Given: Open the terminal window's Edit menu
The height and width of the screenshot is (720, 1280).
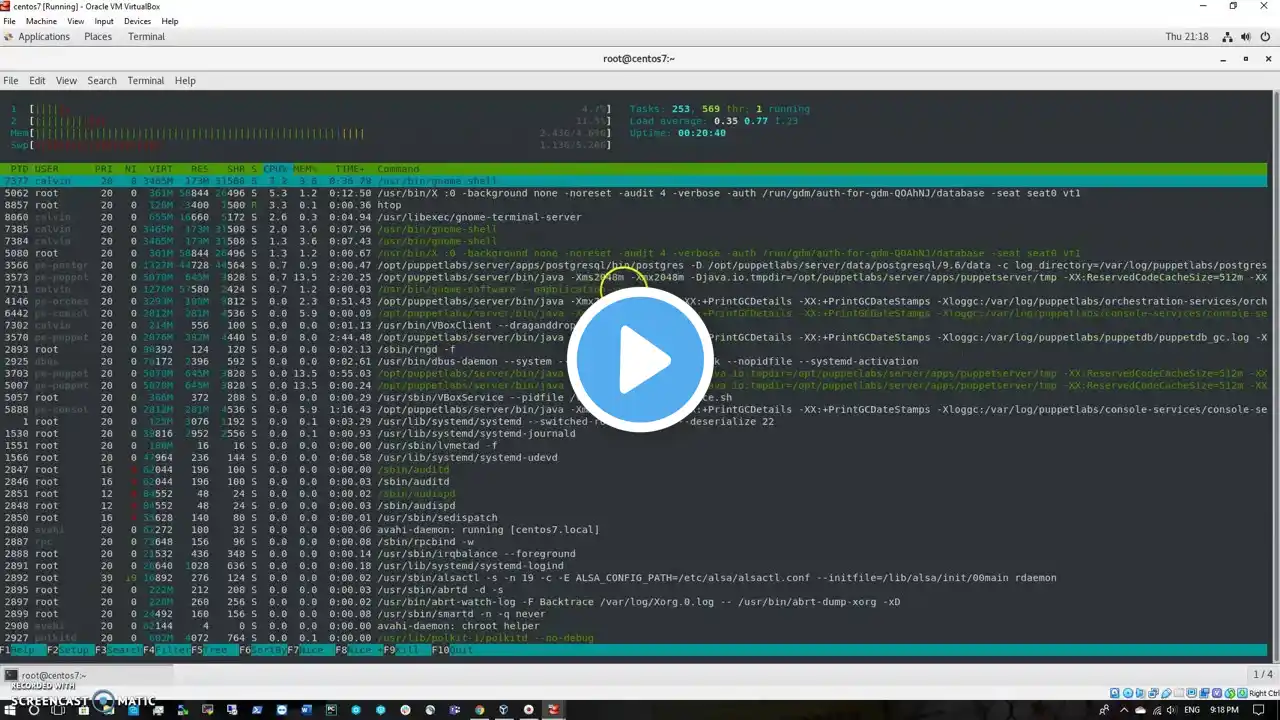Looking at the screenshot, I should [x=37, y=81].
